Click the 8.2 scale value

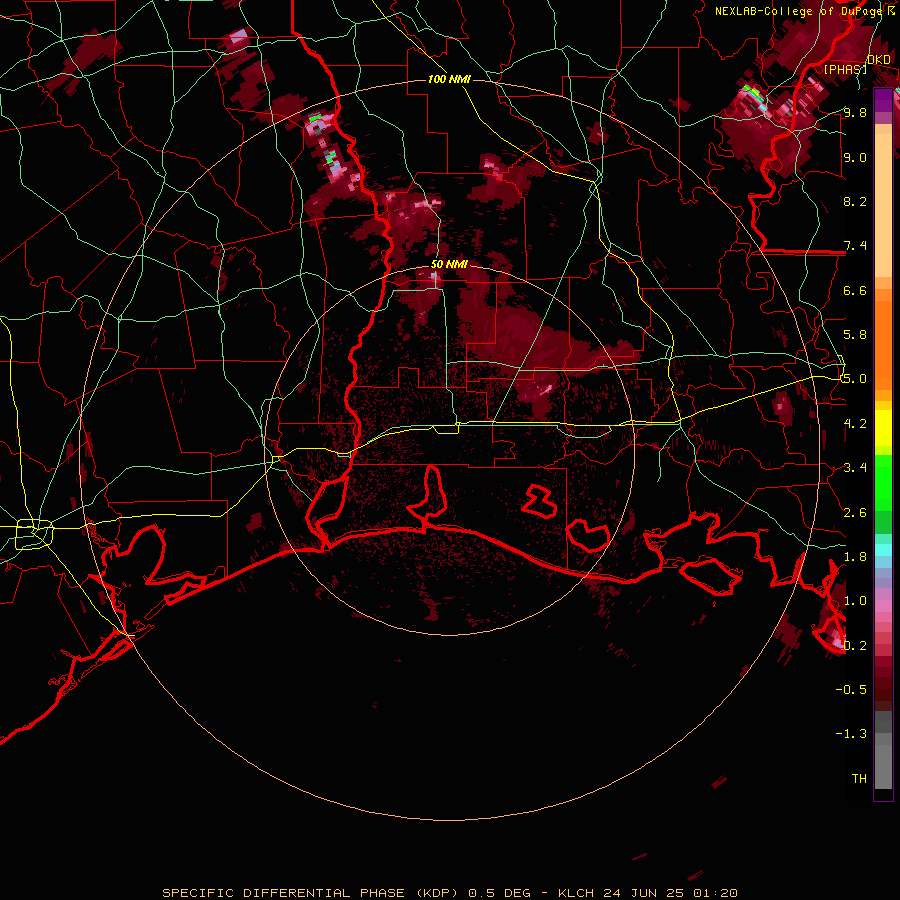[855, 201]
